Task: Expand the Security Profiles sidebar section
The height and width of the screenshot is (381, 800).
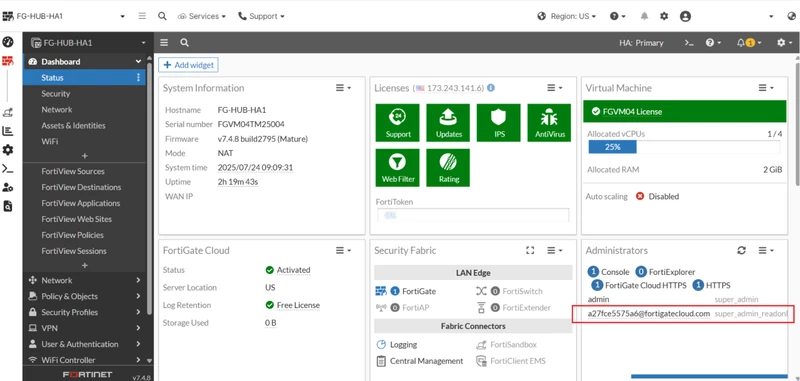Action: [84, 312]
